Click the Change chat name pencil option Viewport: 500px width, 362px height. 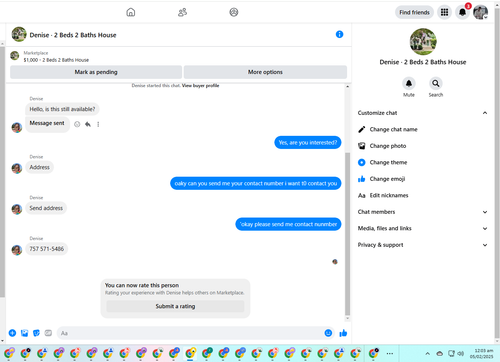click(x=422, y=129)
